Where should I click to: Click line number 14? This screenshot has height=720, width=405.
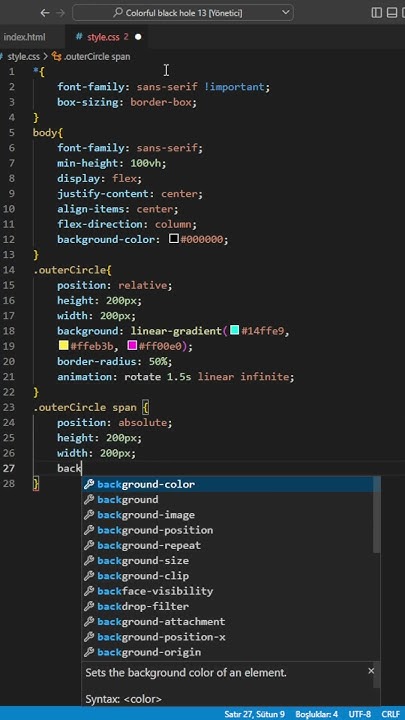coord(9,270)
